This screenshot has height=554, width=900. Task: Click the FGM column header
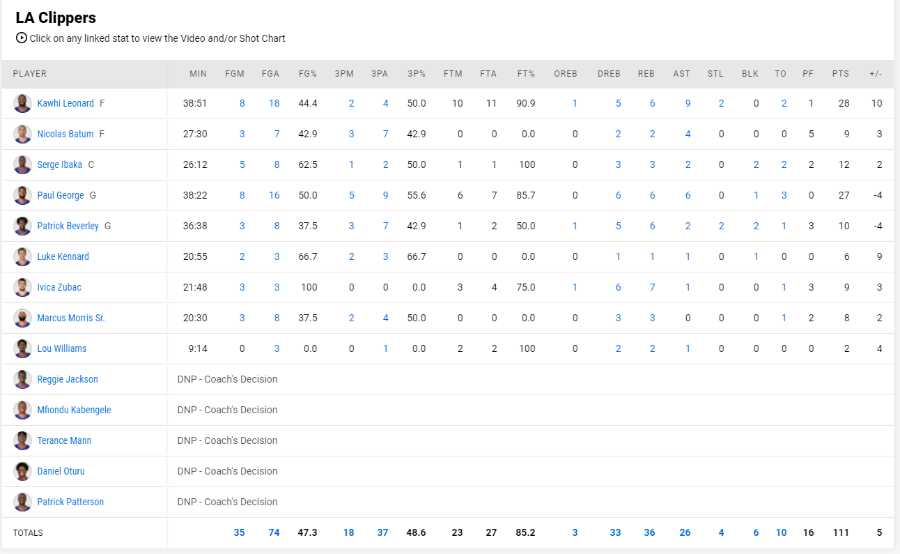point(235,73)
